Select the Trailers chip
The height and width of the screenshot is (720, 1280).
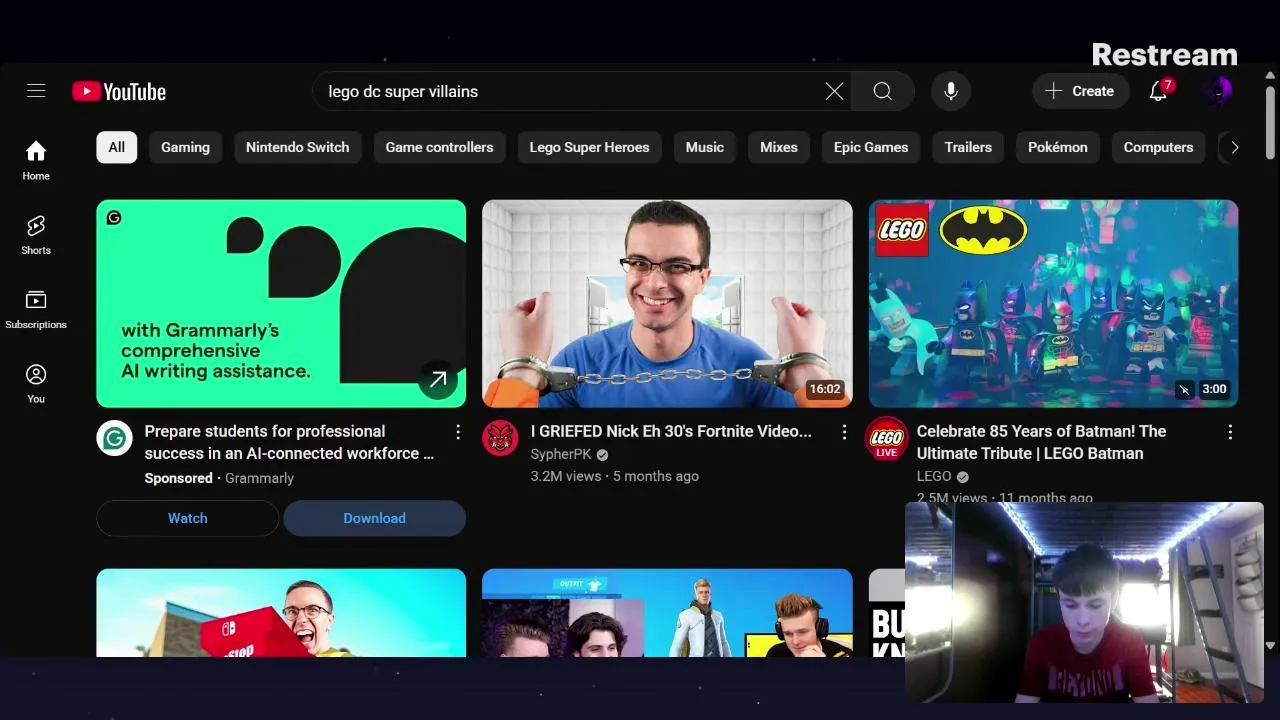coord(968,147)
